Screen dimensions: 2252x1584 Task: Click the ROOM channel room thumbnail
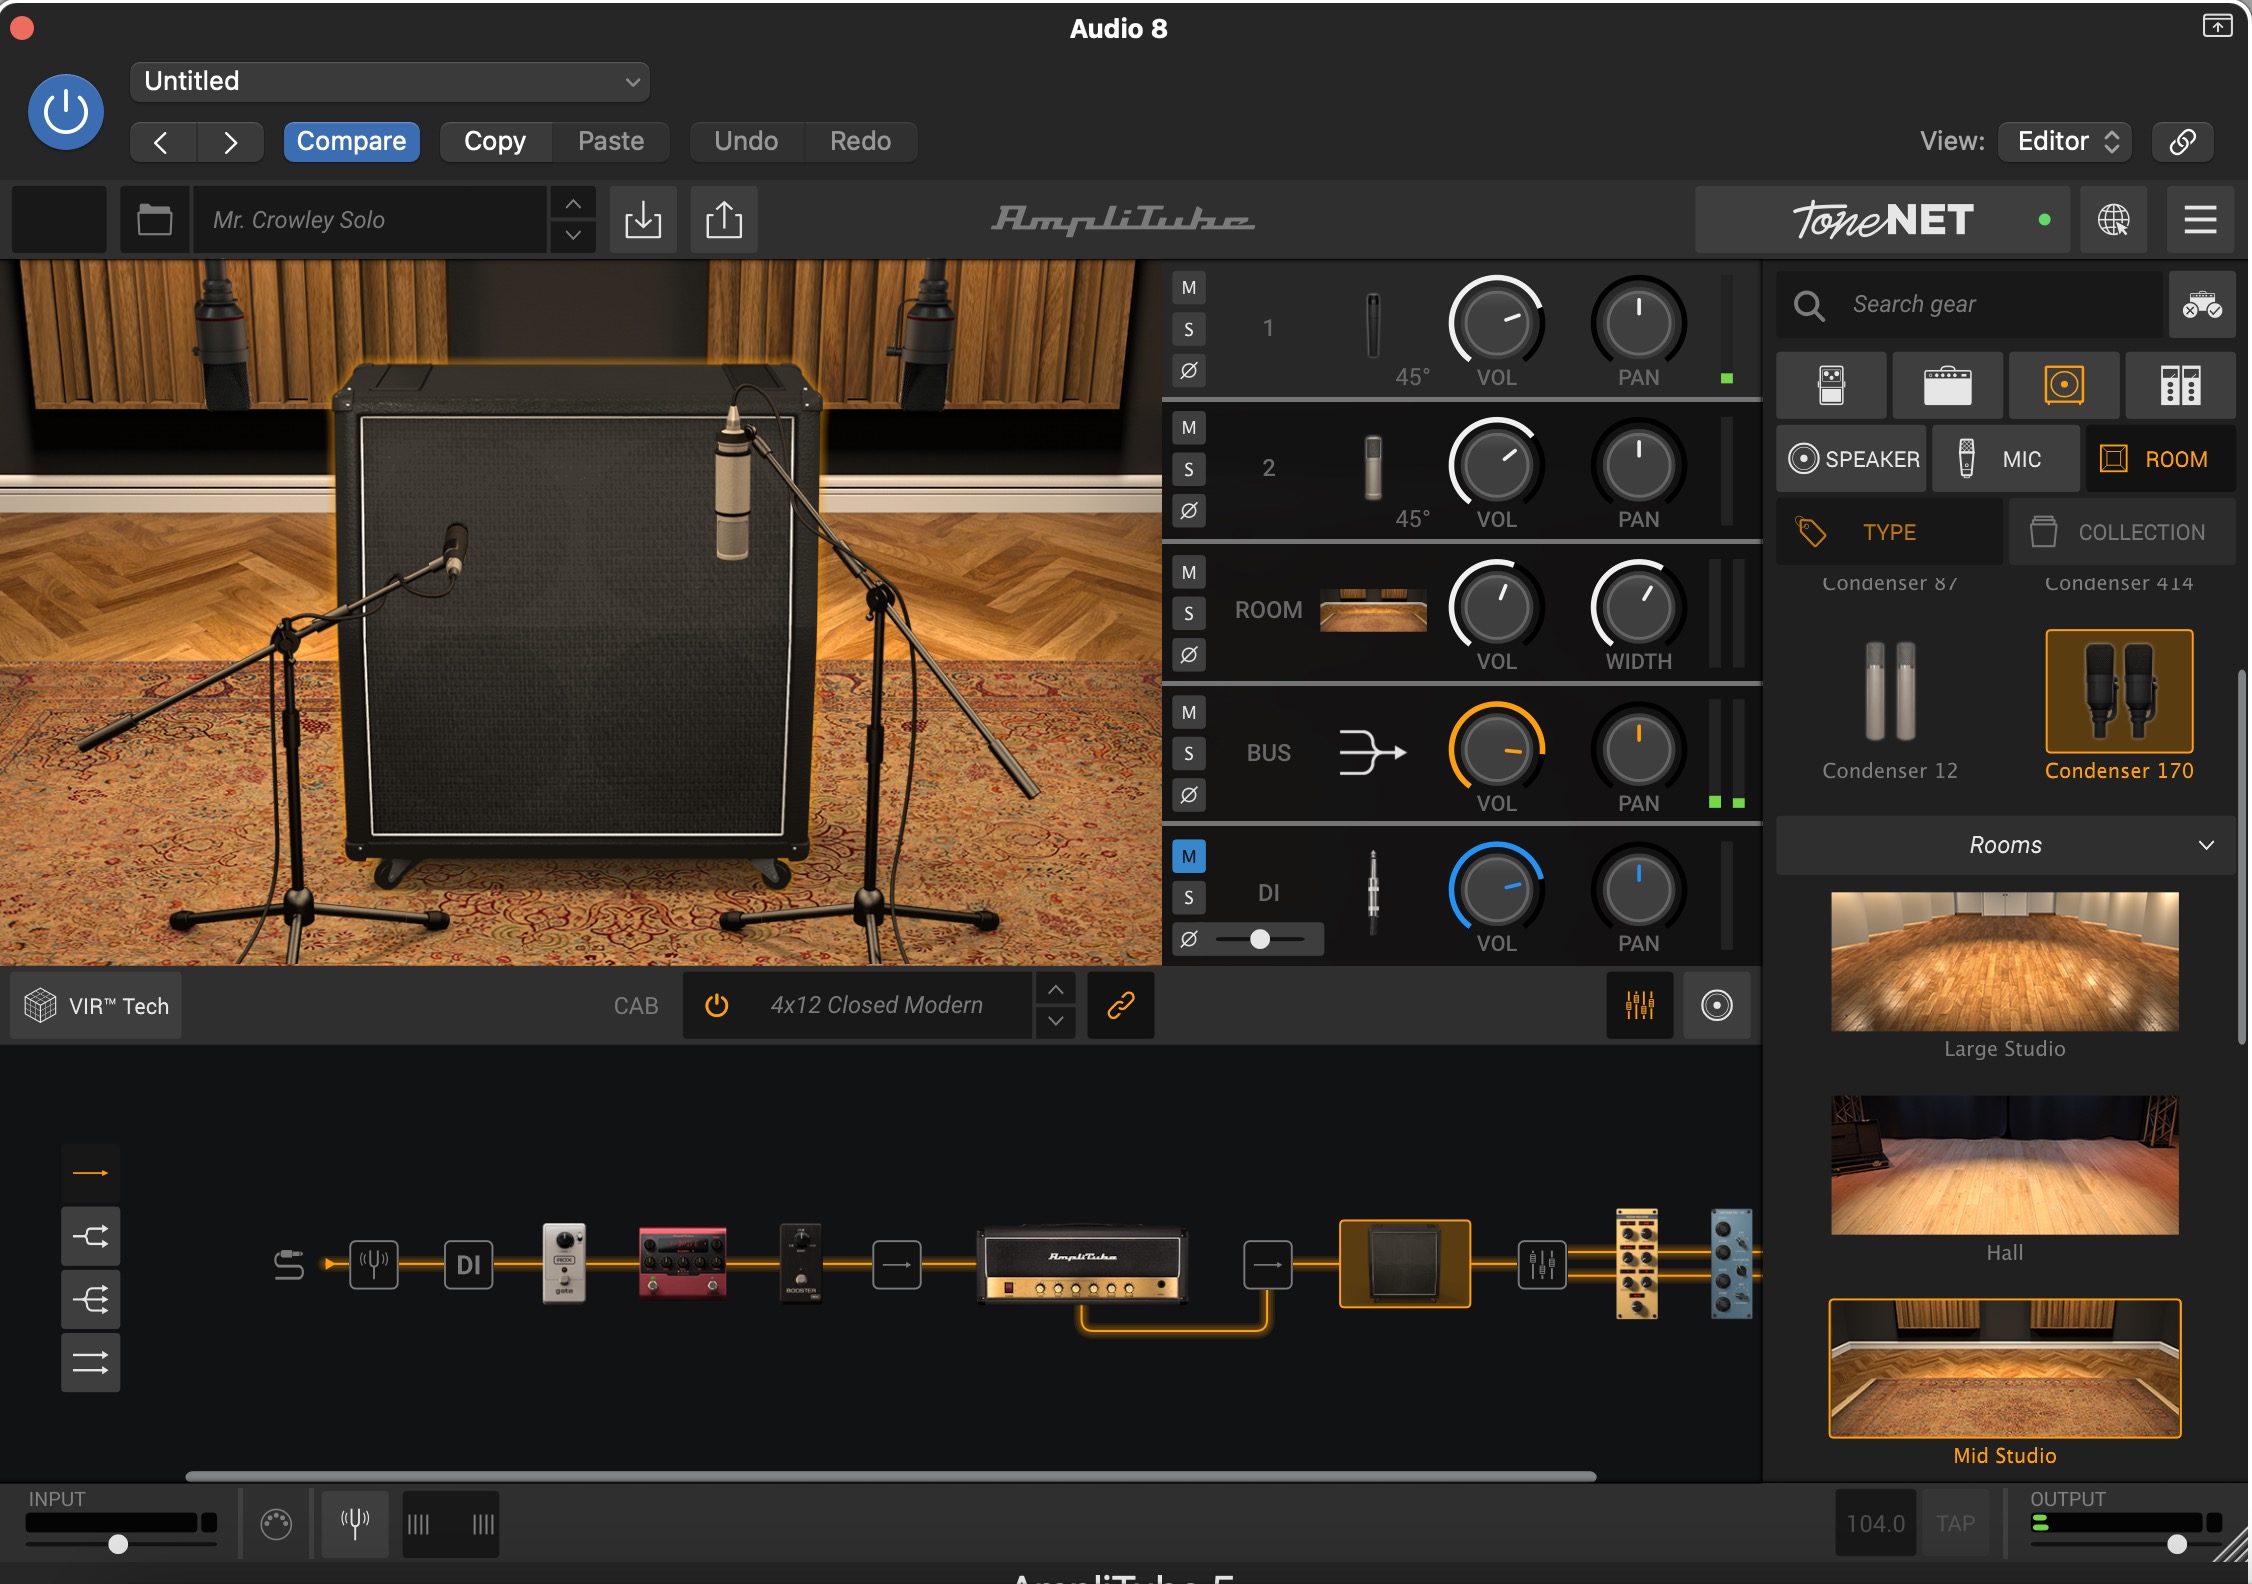(x=1373, y=610)
